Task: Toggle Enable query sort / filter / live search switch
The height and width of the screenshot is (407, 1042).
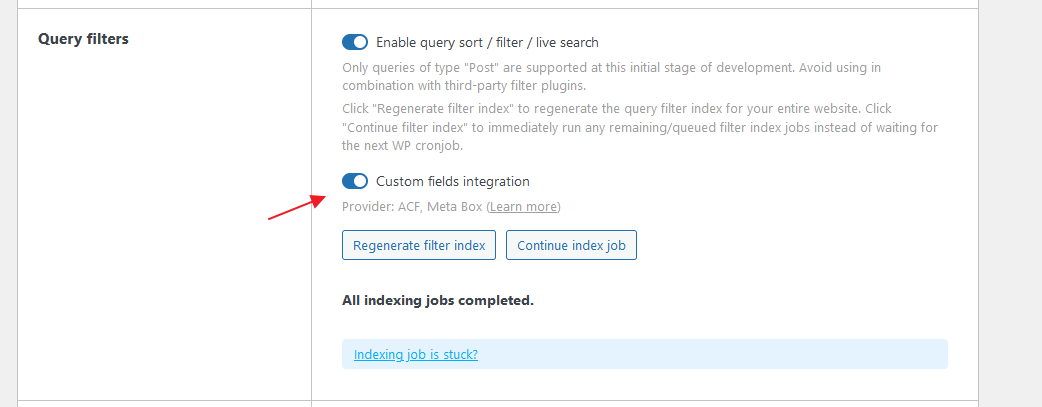Action: click(x=355, y=42)
